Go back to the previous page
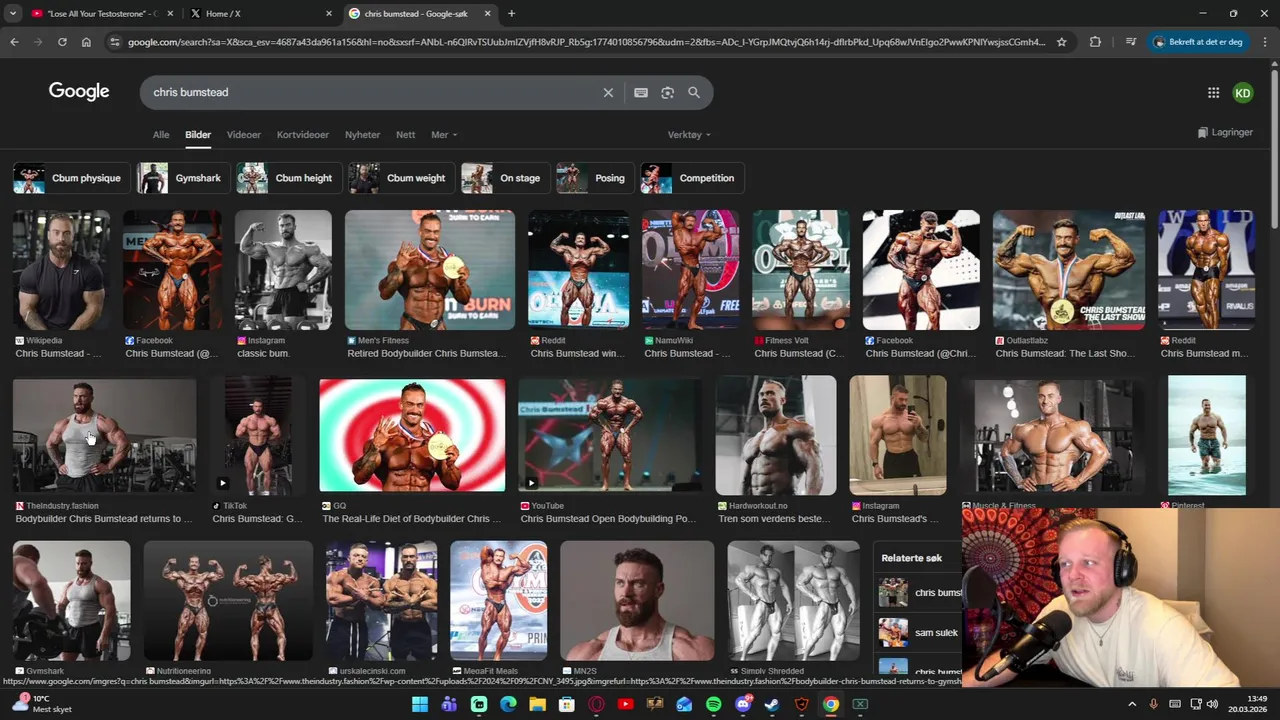1280x720 pixels. point(14,42)
